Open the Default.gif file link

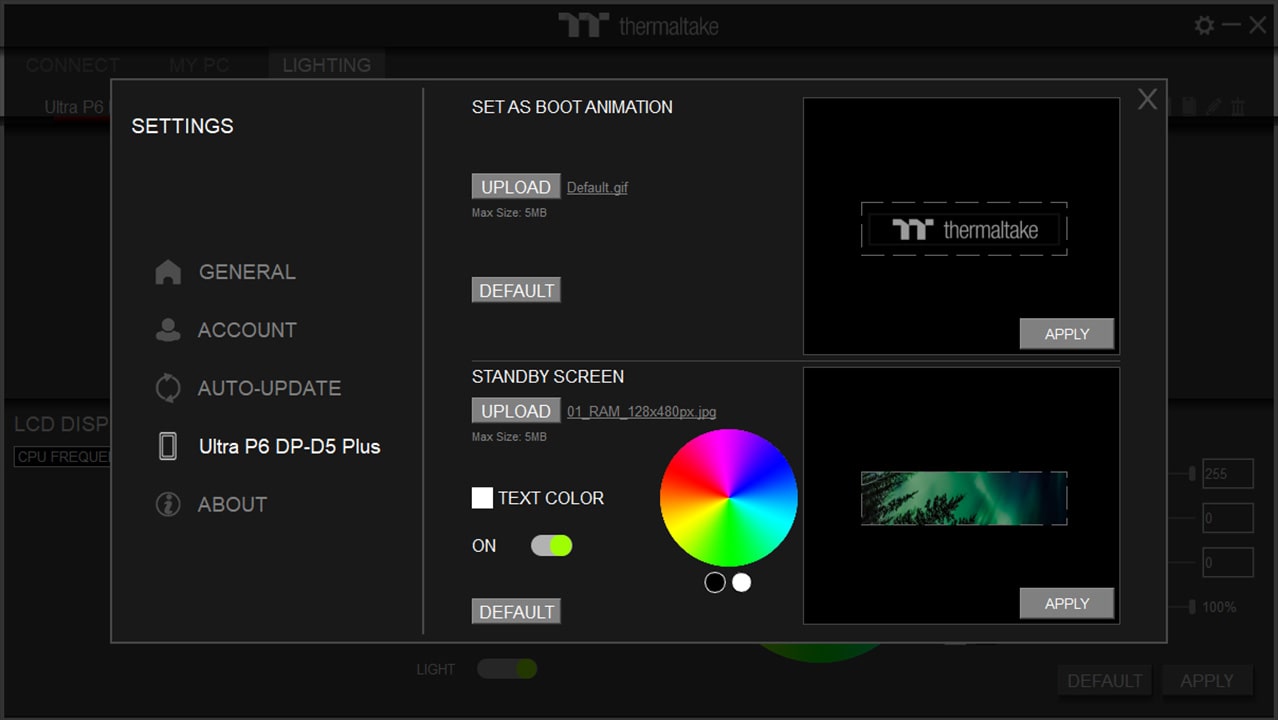(598, 187)
